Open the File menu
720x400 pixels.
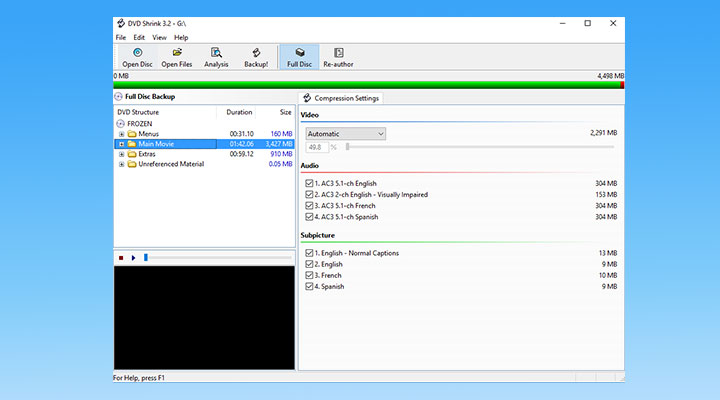pyautogui.click(x=120, y=37)
